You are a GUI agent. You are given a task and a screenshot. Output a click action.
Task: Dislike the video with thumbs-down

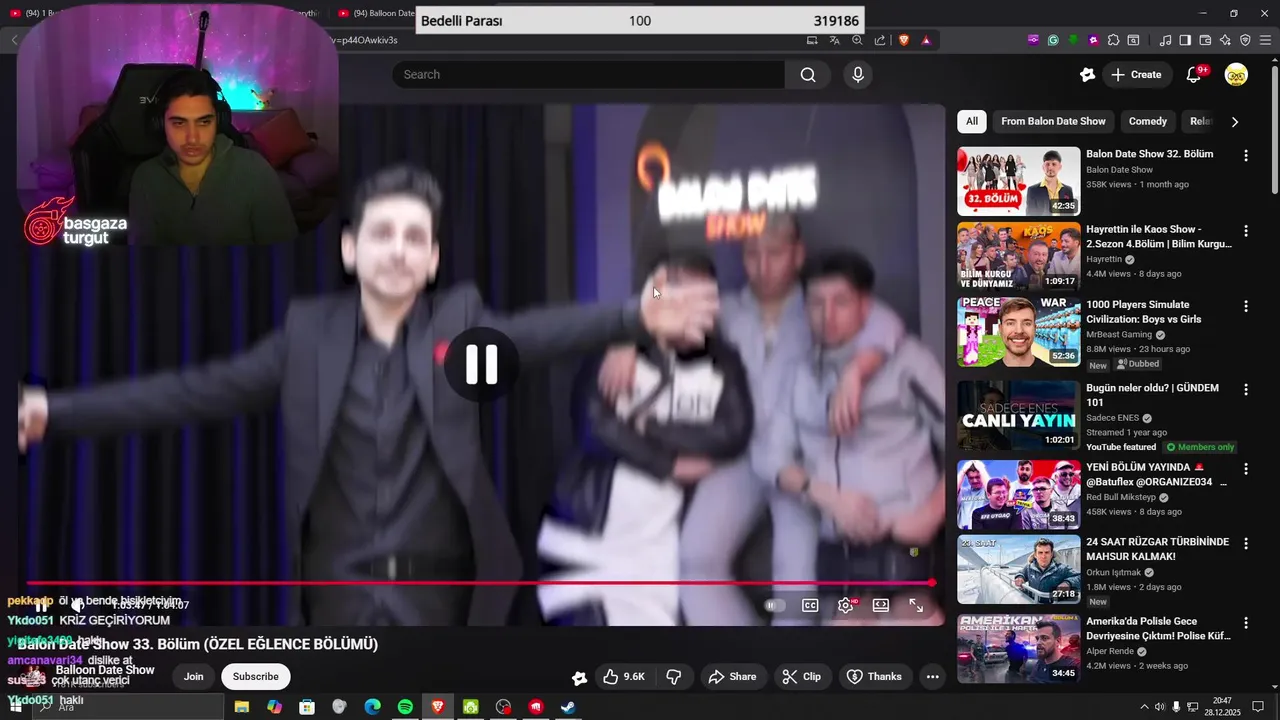674,677
